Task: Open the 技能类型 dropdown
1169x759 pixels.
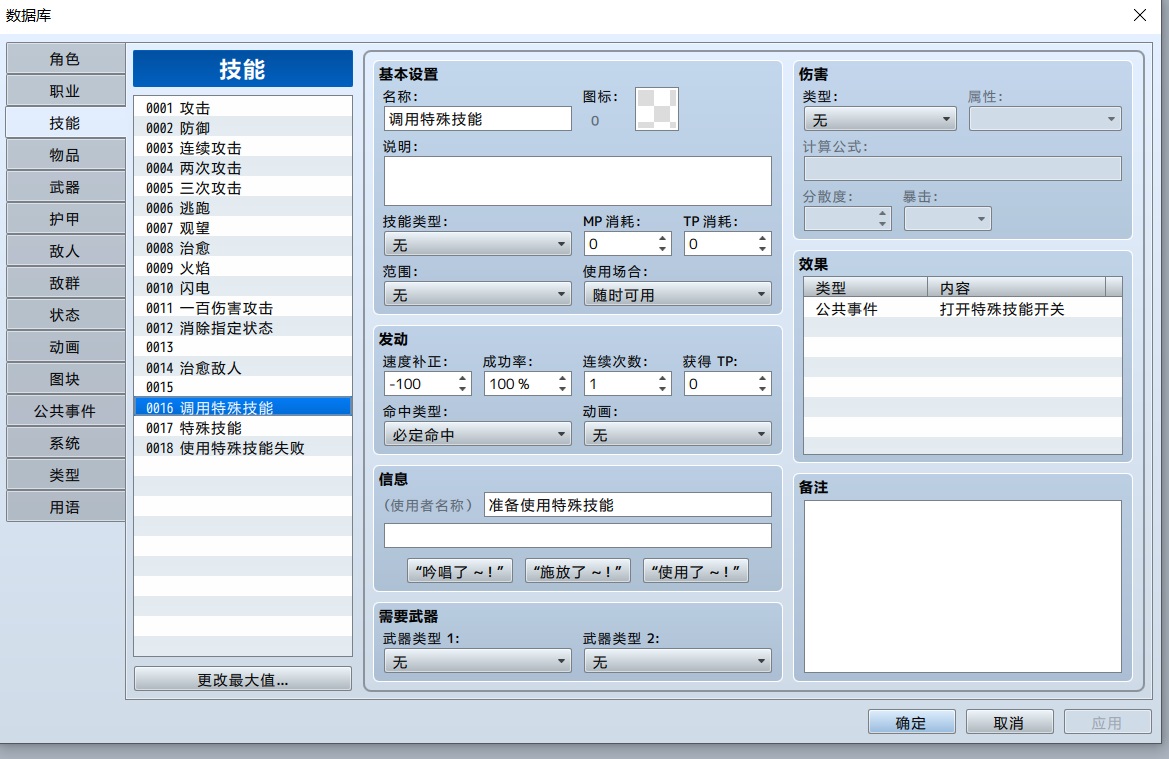Action: coord(477,245)
